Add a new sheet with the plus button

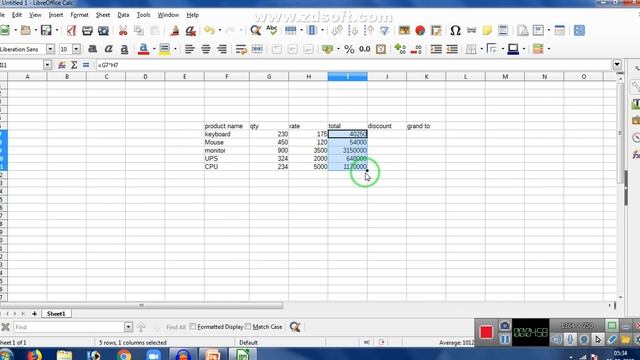[34, 313]
